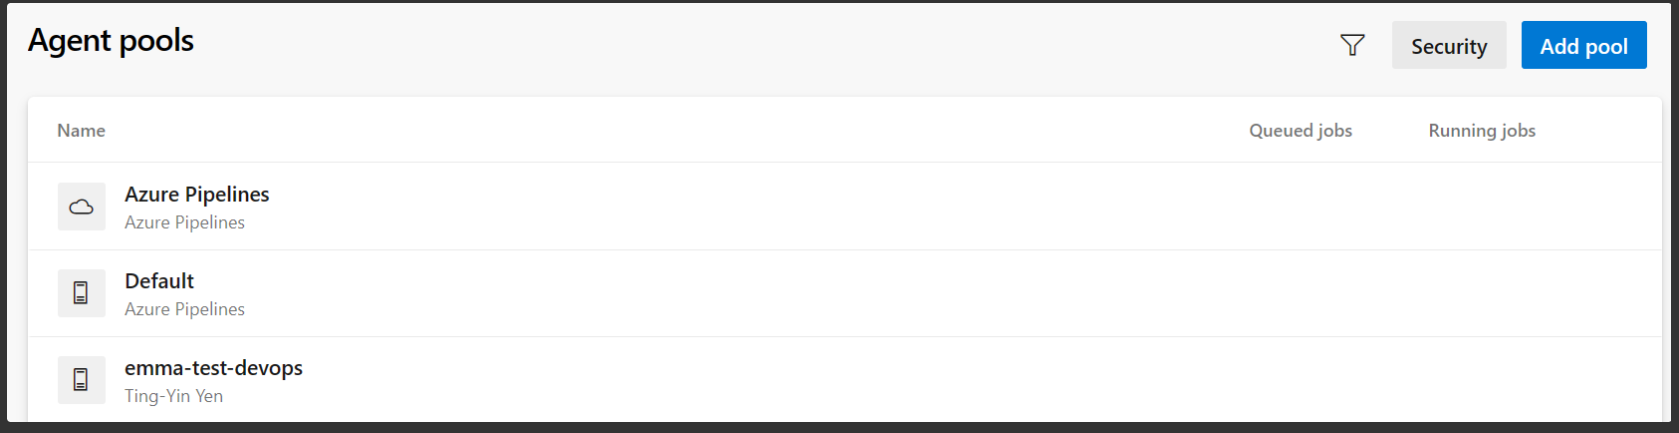1679x433 pixels.
Task: Open the Security settings button
Action: coord(1448,46)
